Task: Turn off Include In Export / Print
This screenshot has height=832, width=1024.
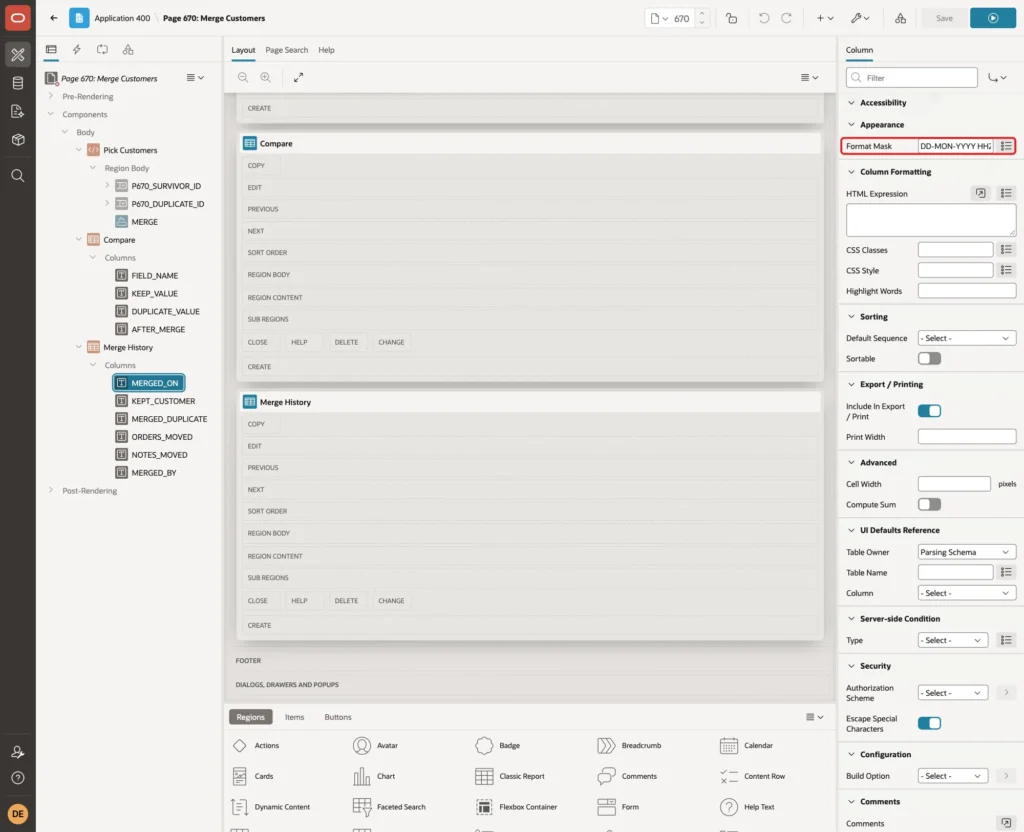Action: pos(929,411)
